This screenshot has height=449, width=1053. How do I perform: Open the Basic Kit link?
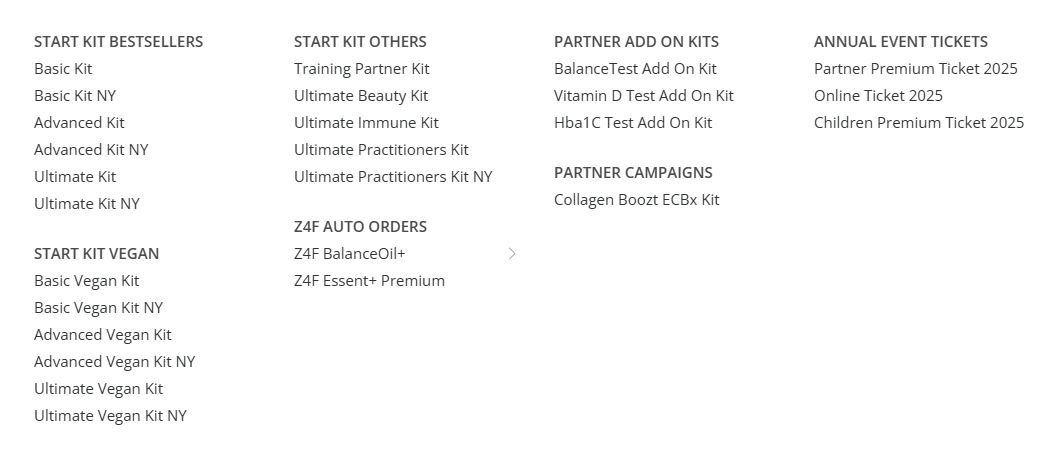(x=63, y=69)
